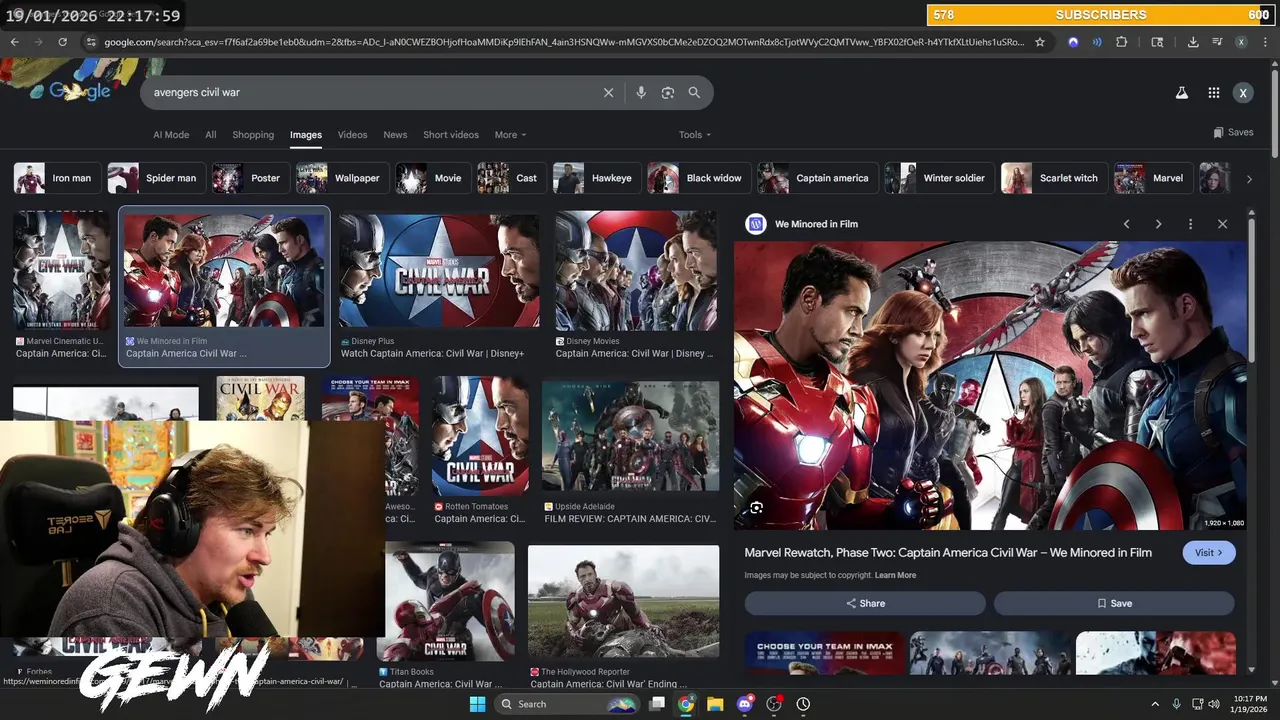
Task: Open Task View on the taskbar
Action: tap(657, 704)
